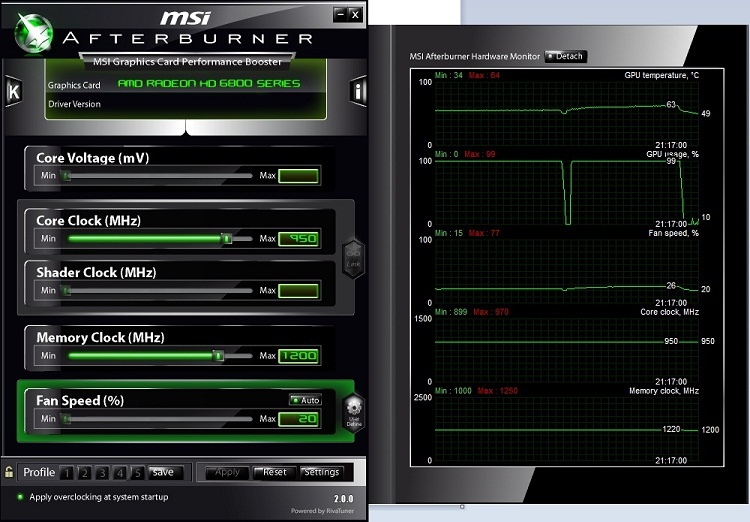The image size is (750, 522).
Task: Open the Settings dialog
Action: point(321,473)
